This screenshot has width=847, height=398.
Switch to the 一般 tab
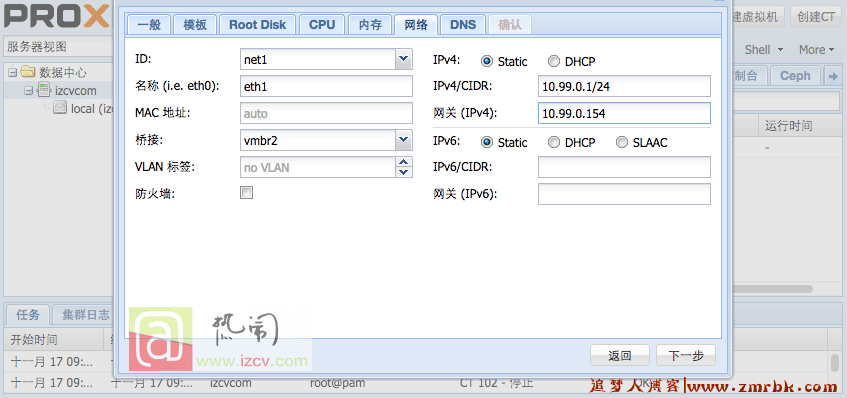pos(149,25)
